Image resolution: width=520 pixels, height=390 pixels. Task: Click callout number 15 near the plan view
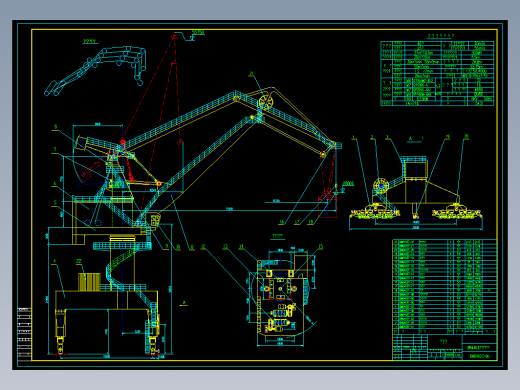point(320,247)
